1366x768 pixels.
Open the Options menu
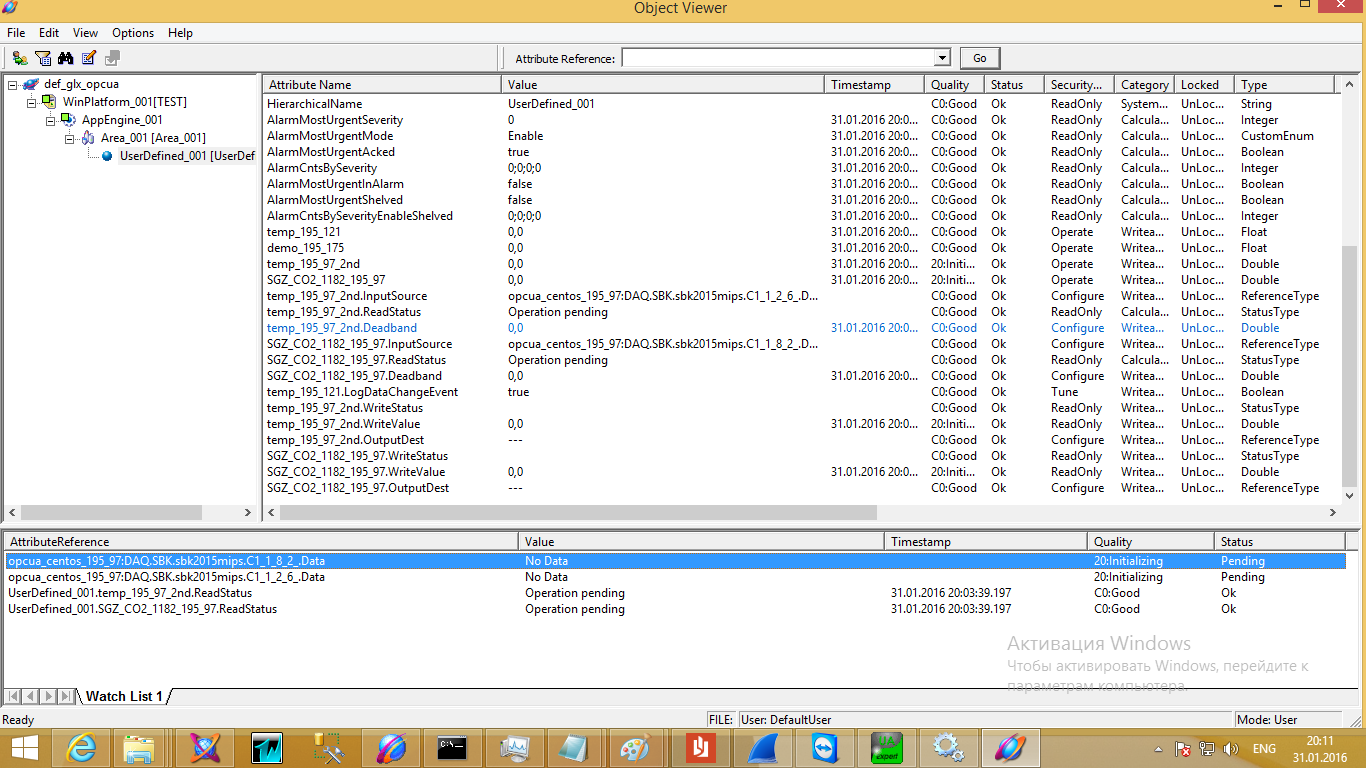click(x=132, y=33)
